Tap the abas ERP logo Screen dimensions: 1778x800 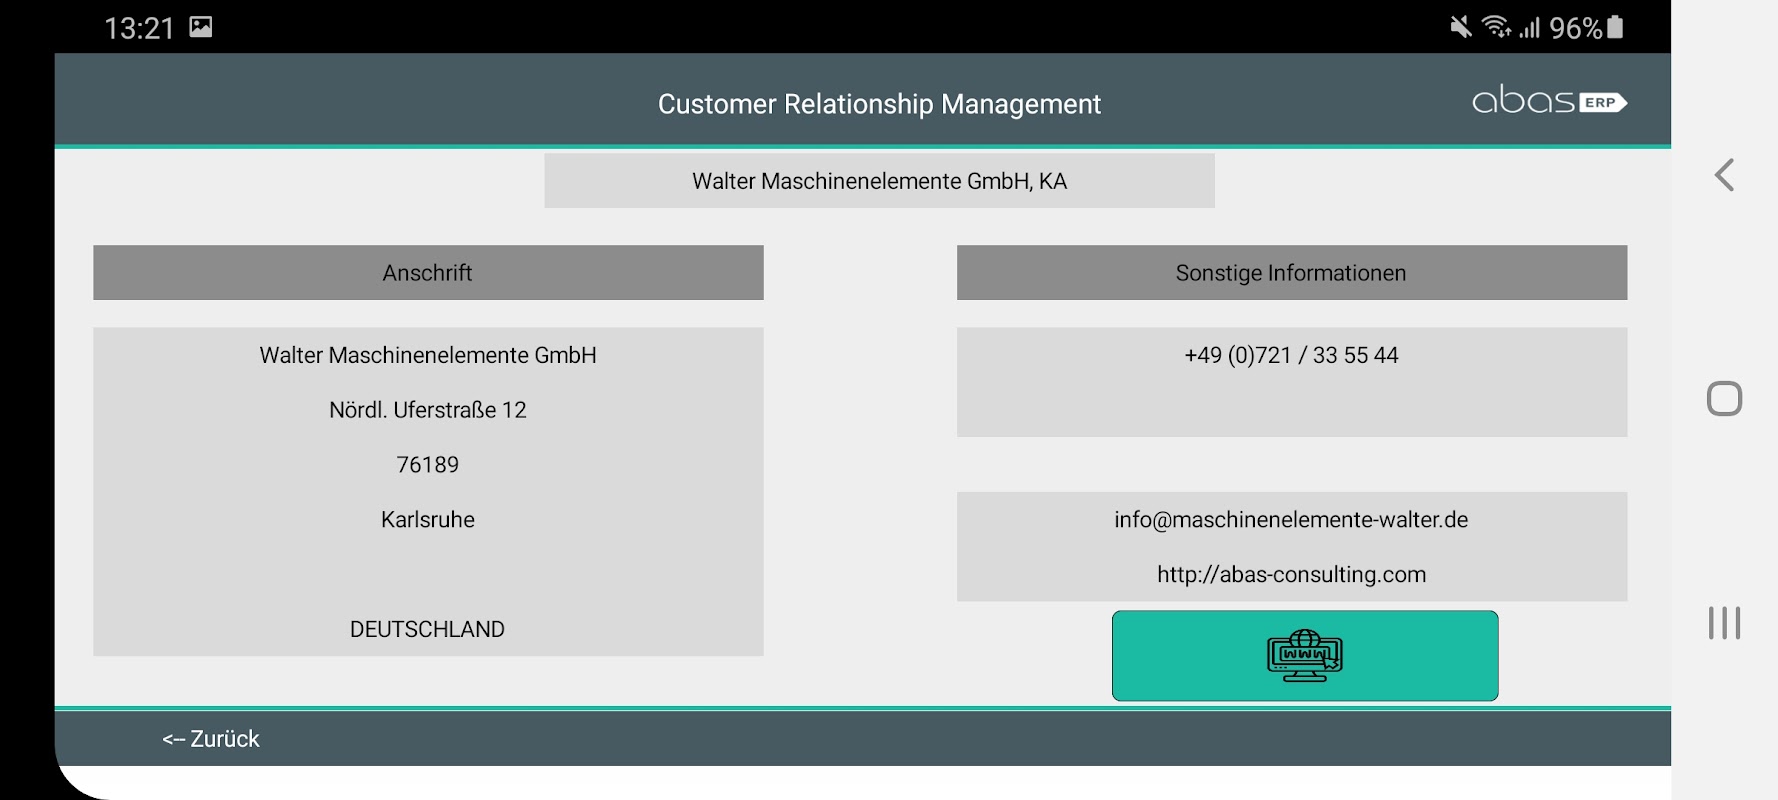pos(1549,101)
